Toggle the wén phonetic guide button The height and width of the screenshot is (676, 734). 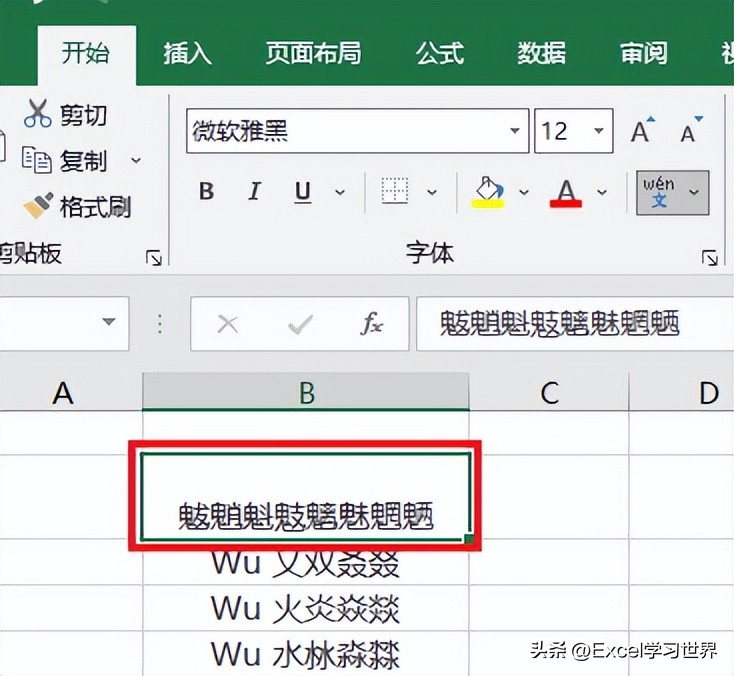(659, 192)
